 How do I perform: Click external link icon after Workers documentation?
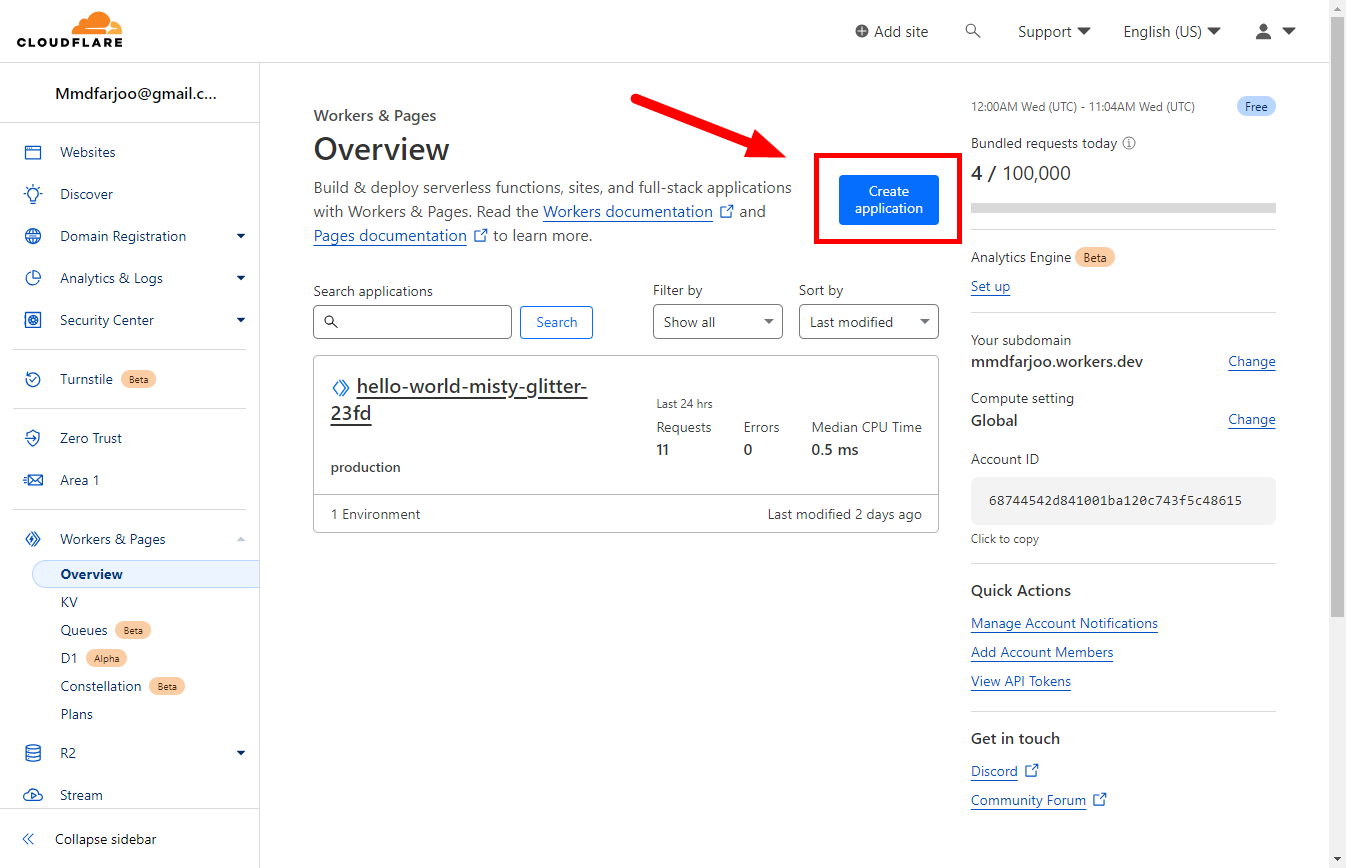727,211
